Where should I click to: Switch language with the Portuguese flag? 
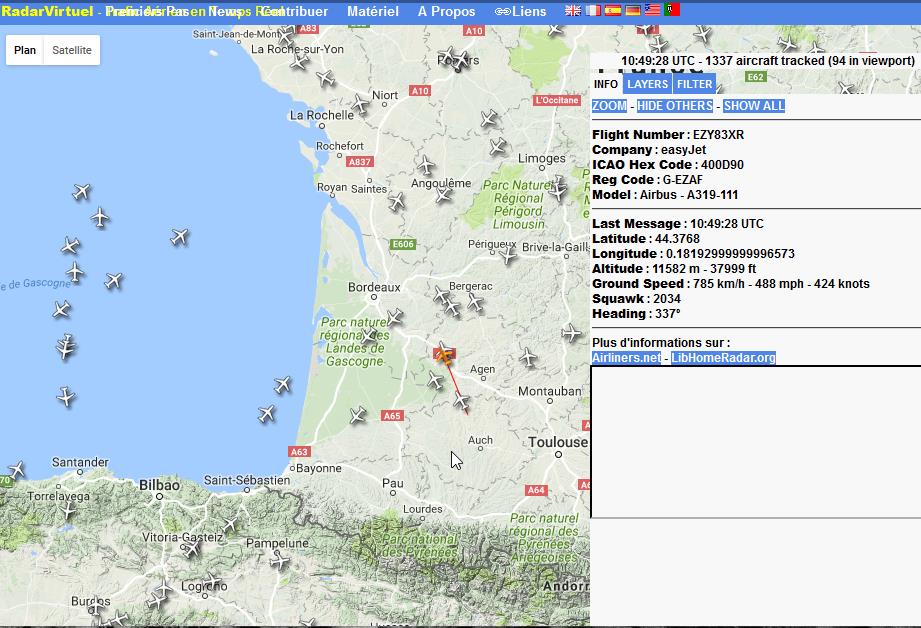[673, 10]
